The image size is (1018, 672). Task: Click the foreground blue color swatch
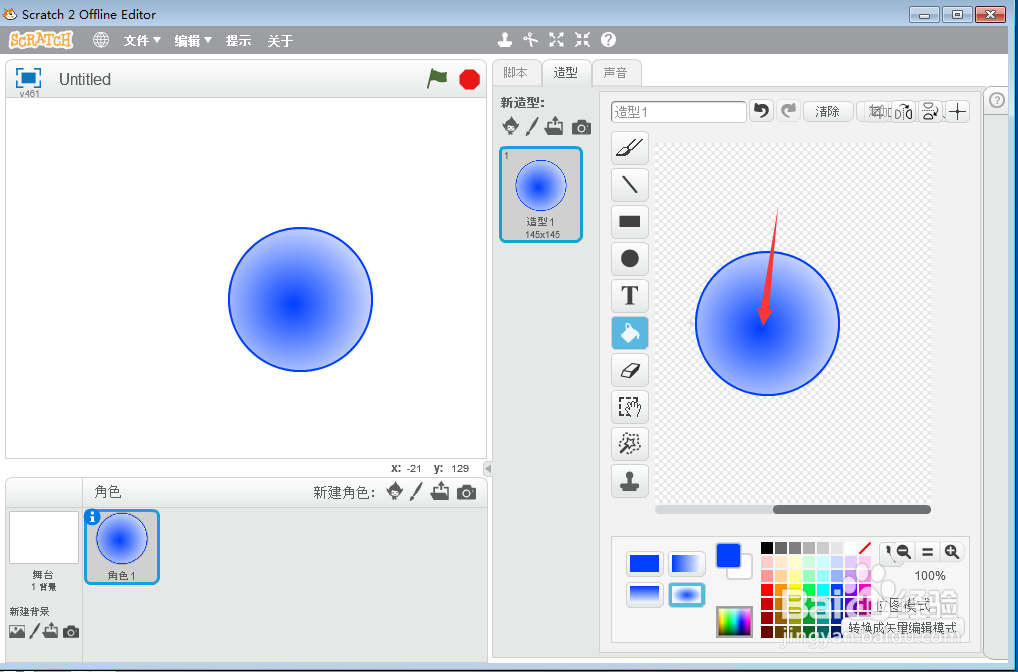[728, 556]
